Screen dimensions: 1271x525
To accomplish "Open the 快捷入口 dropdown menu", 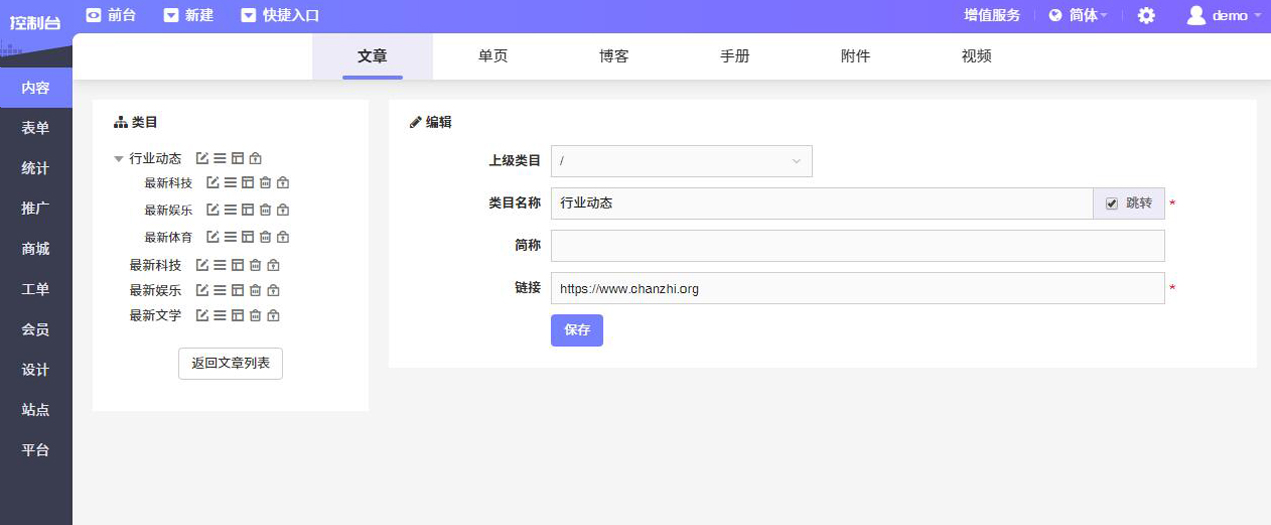I will (x=280, y=15).
